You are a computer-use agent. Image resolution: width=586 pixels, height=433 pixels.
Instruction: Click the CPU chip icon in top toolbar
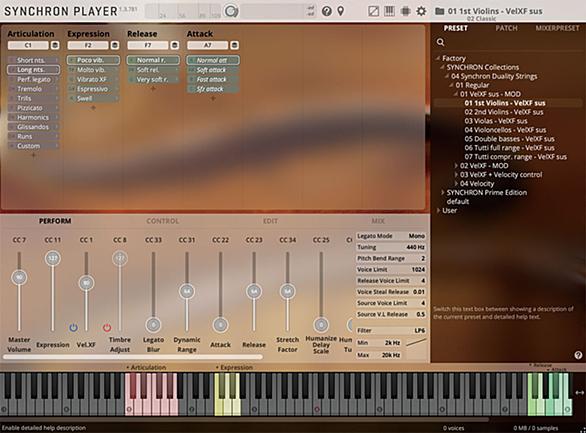point(405,11)
